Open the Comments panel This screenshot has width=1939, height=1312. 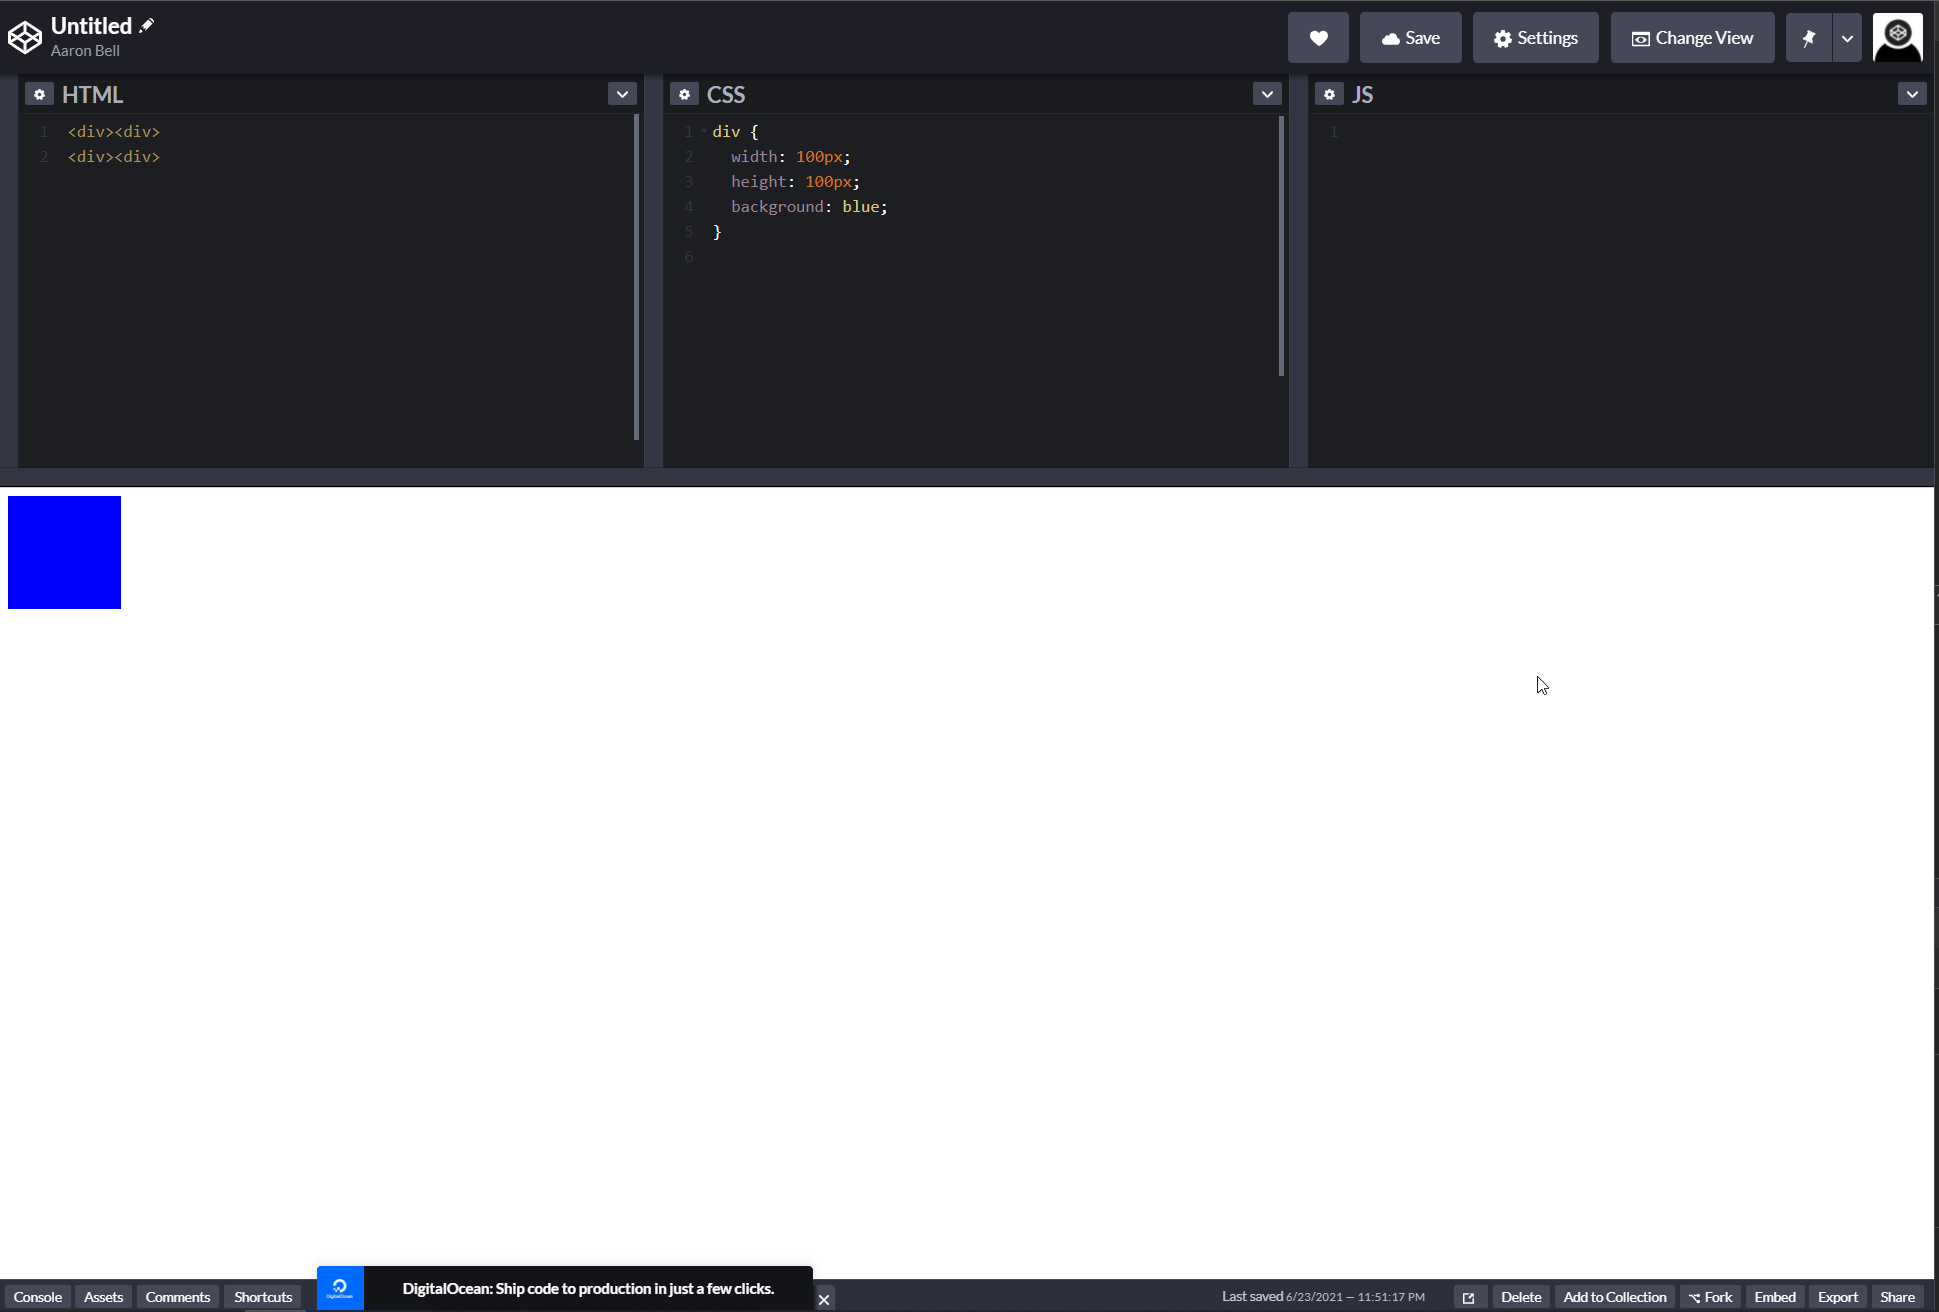(178, 1297)
